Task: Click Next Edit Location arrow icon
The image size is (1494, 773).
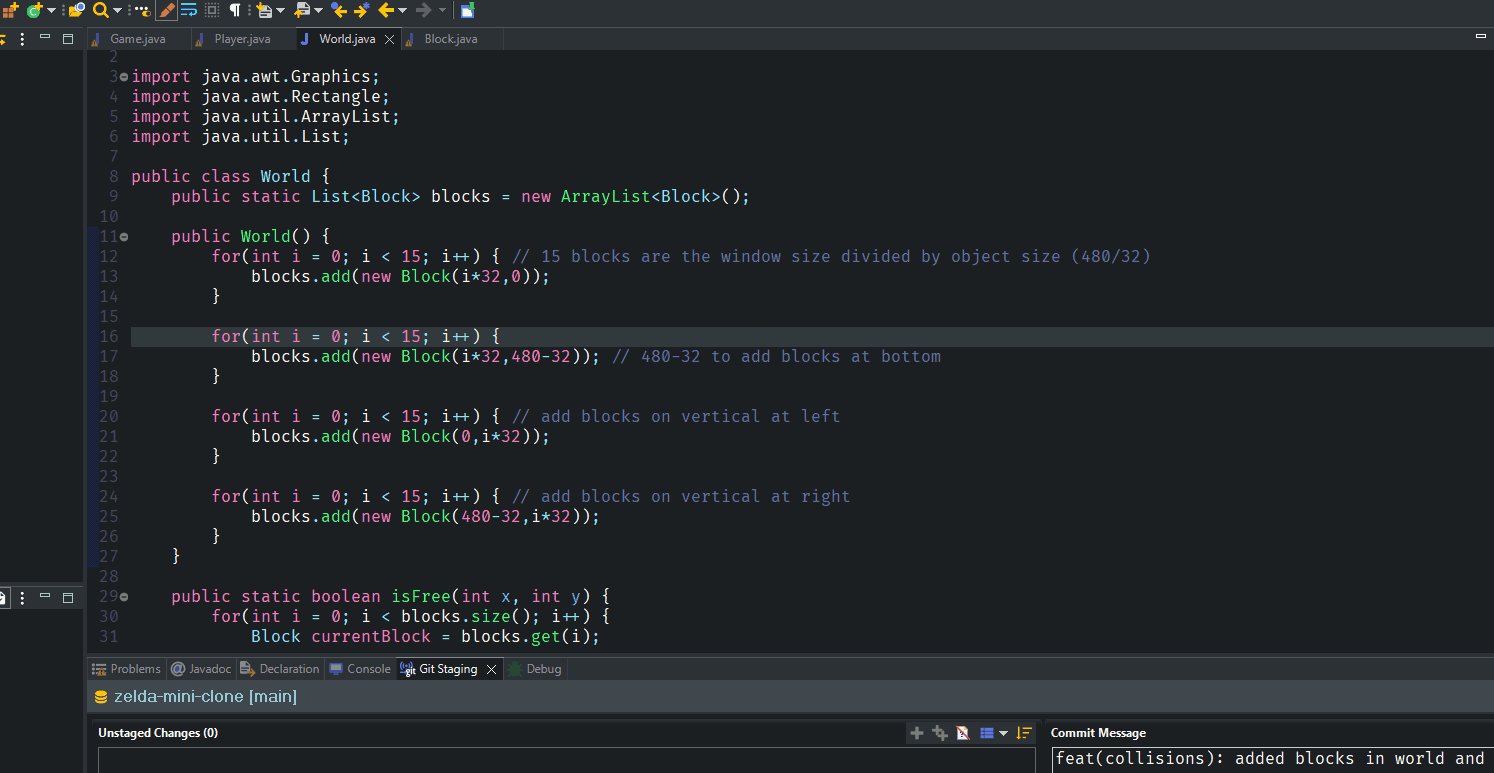Action: (362, 10)
